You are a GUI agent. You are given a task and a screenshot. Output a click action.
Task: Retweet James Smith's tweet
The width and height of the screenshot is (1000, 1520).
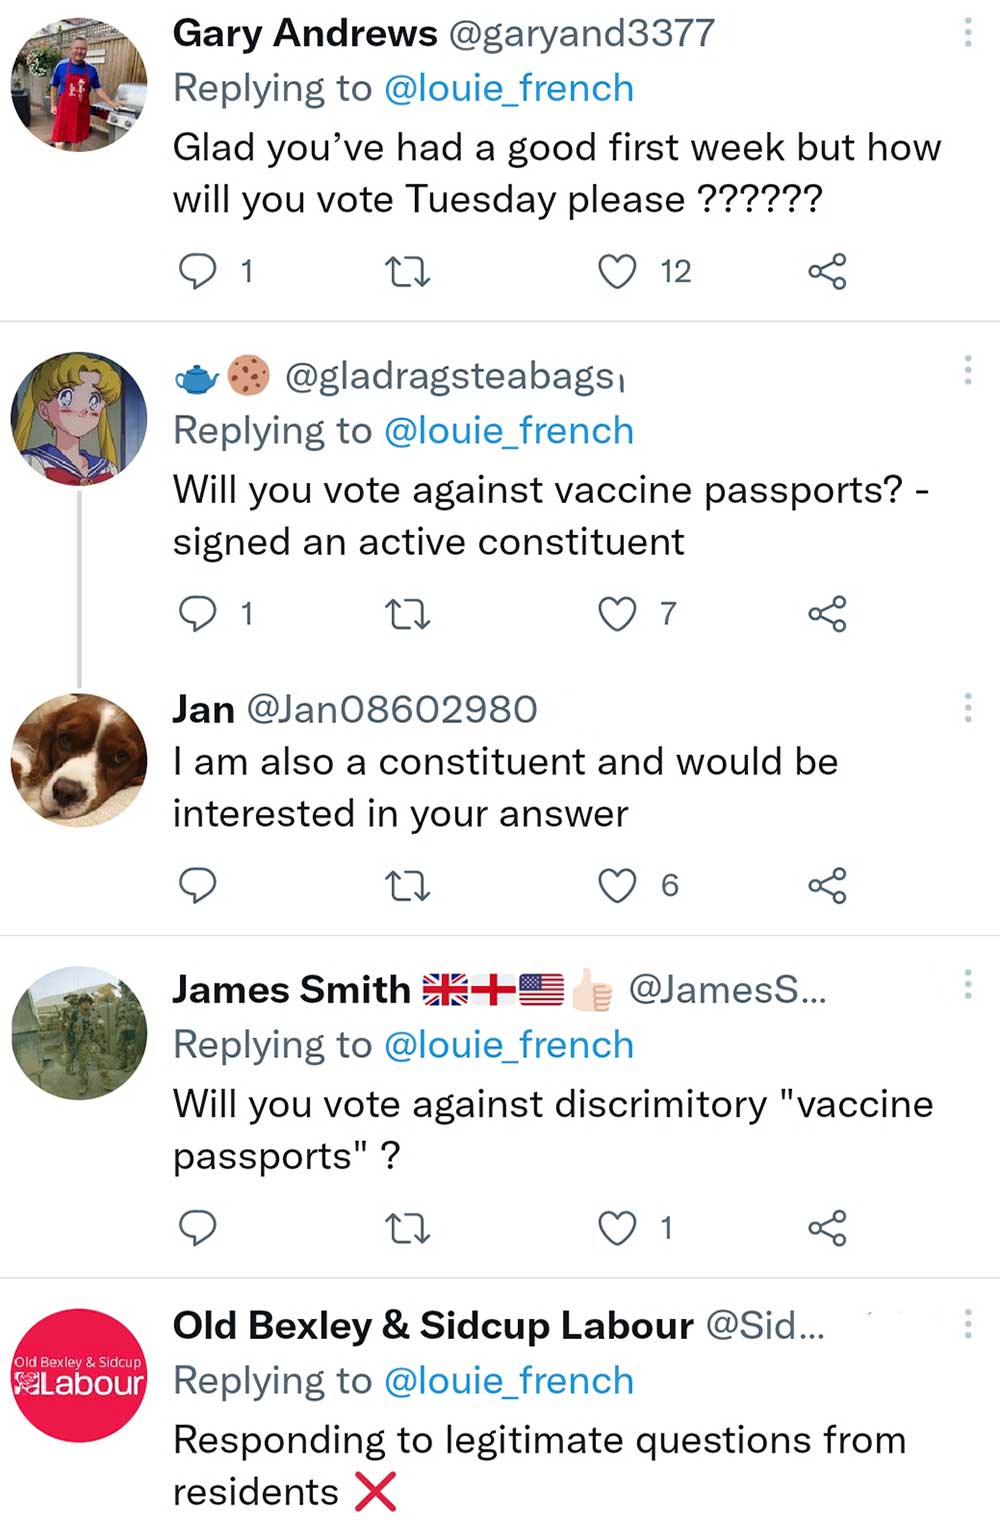click(x=408, y=1227)
